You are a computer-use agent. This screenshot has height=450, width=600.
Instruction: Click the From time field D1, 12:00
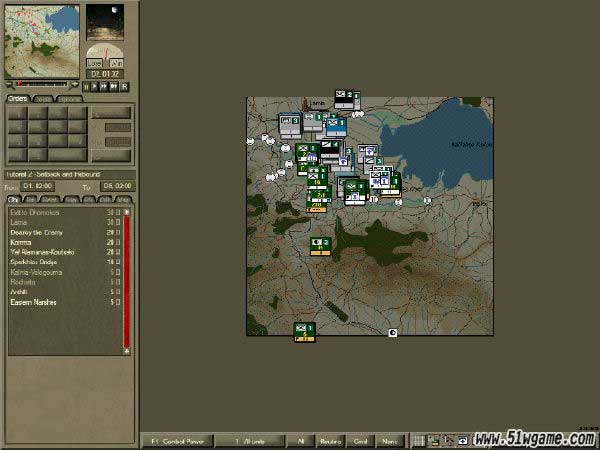(x=38, y=186)
